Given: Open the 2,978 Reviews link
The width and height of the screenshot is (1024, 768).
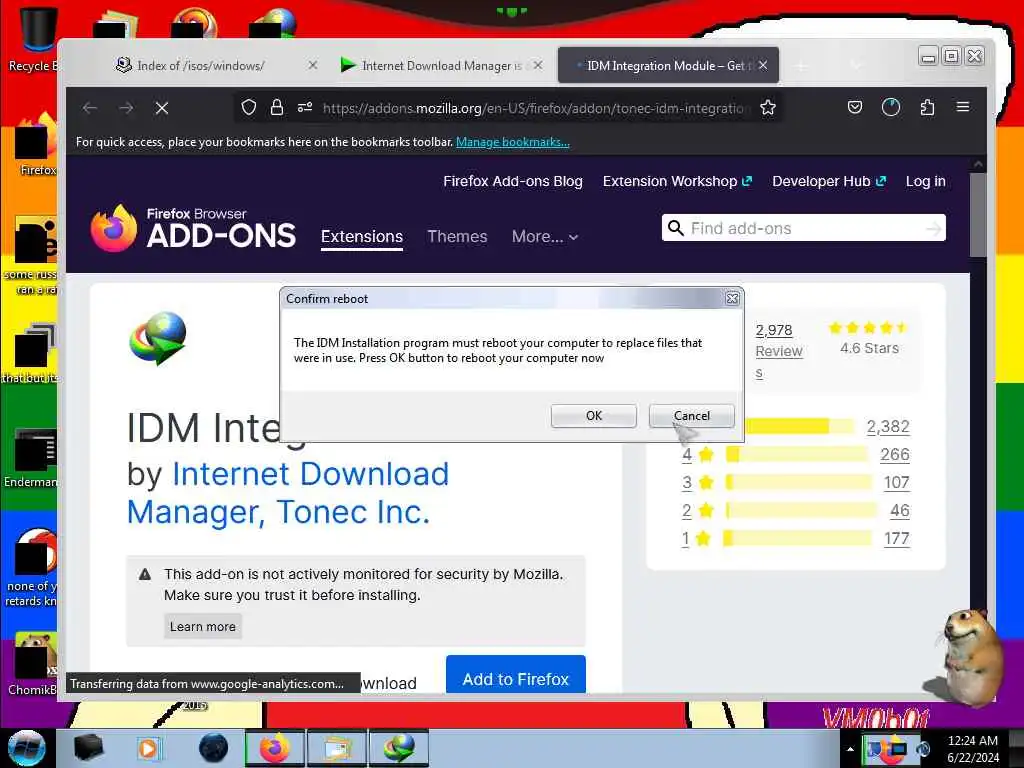Looking at the screenshot, I should (x=778, y=351).
